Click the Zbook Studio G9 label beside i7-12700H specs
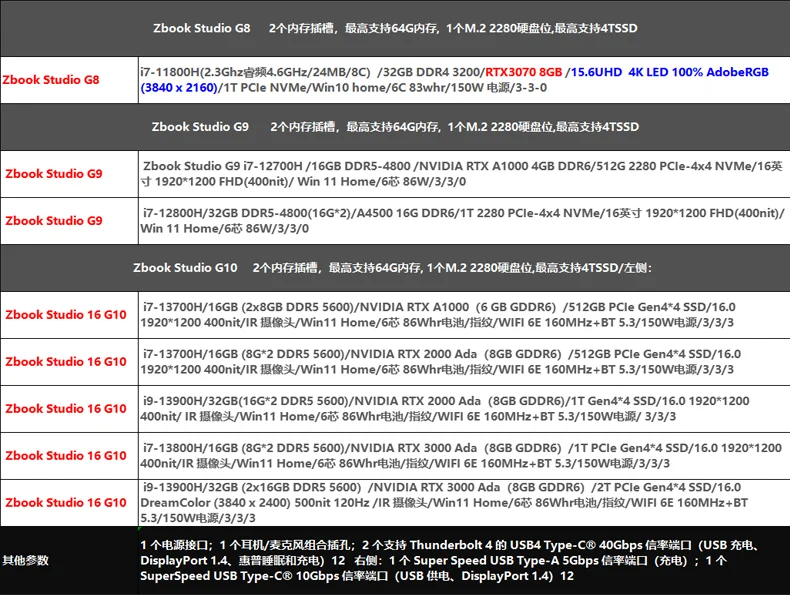The width and height of the screenshot is (790, 595). (x=70, y=174)
